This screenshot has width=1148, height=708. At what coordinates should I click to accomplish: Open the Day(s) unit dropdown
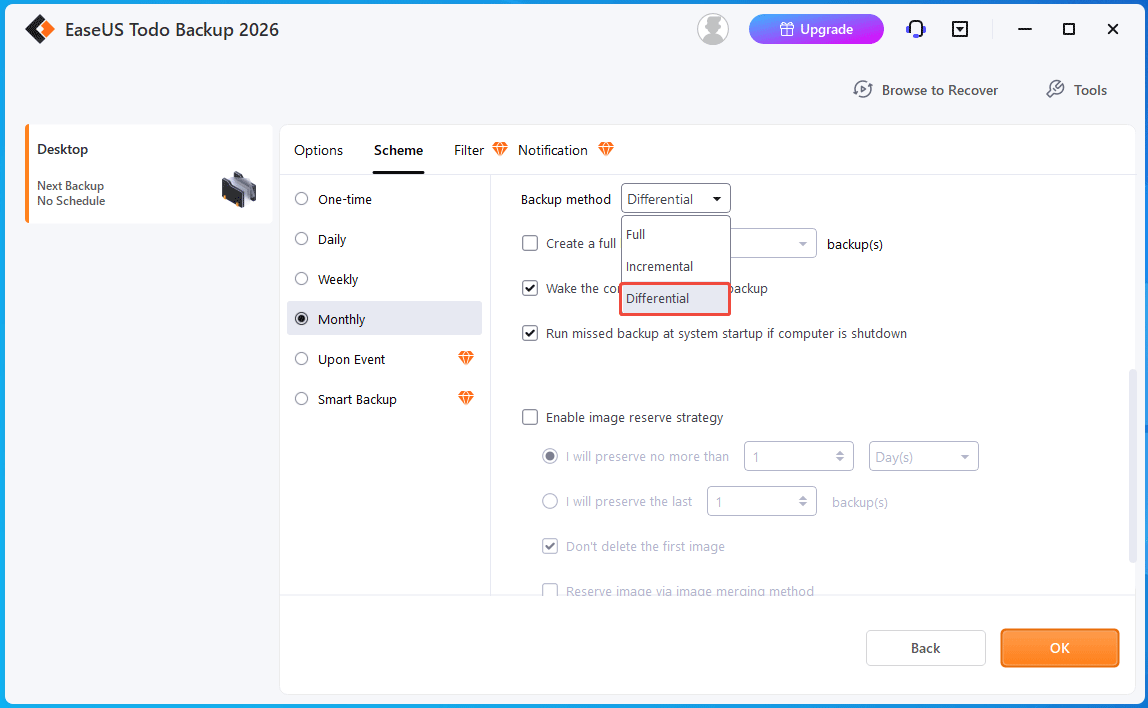point(922,456)
